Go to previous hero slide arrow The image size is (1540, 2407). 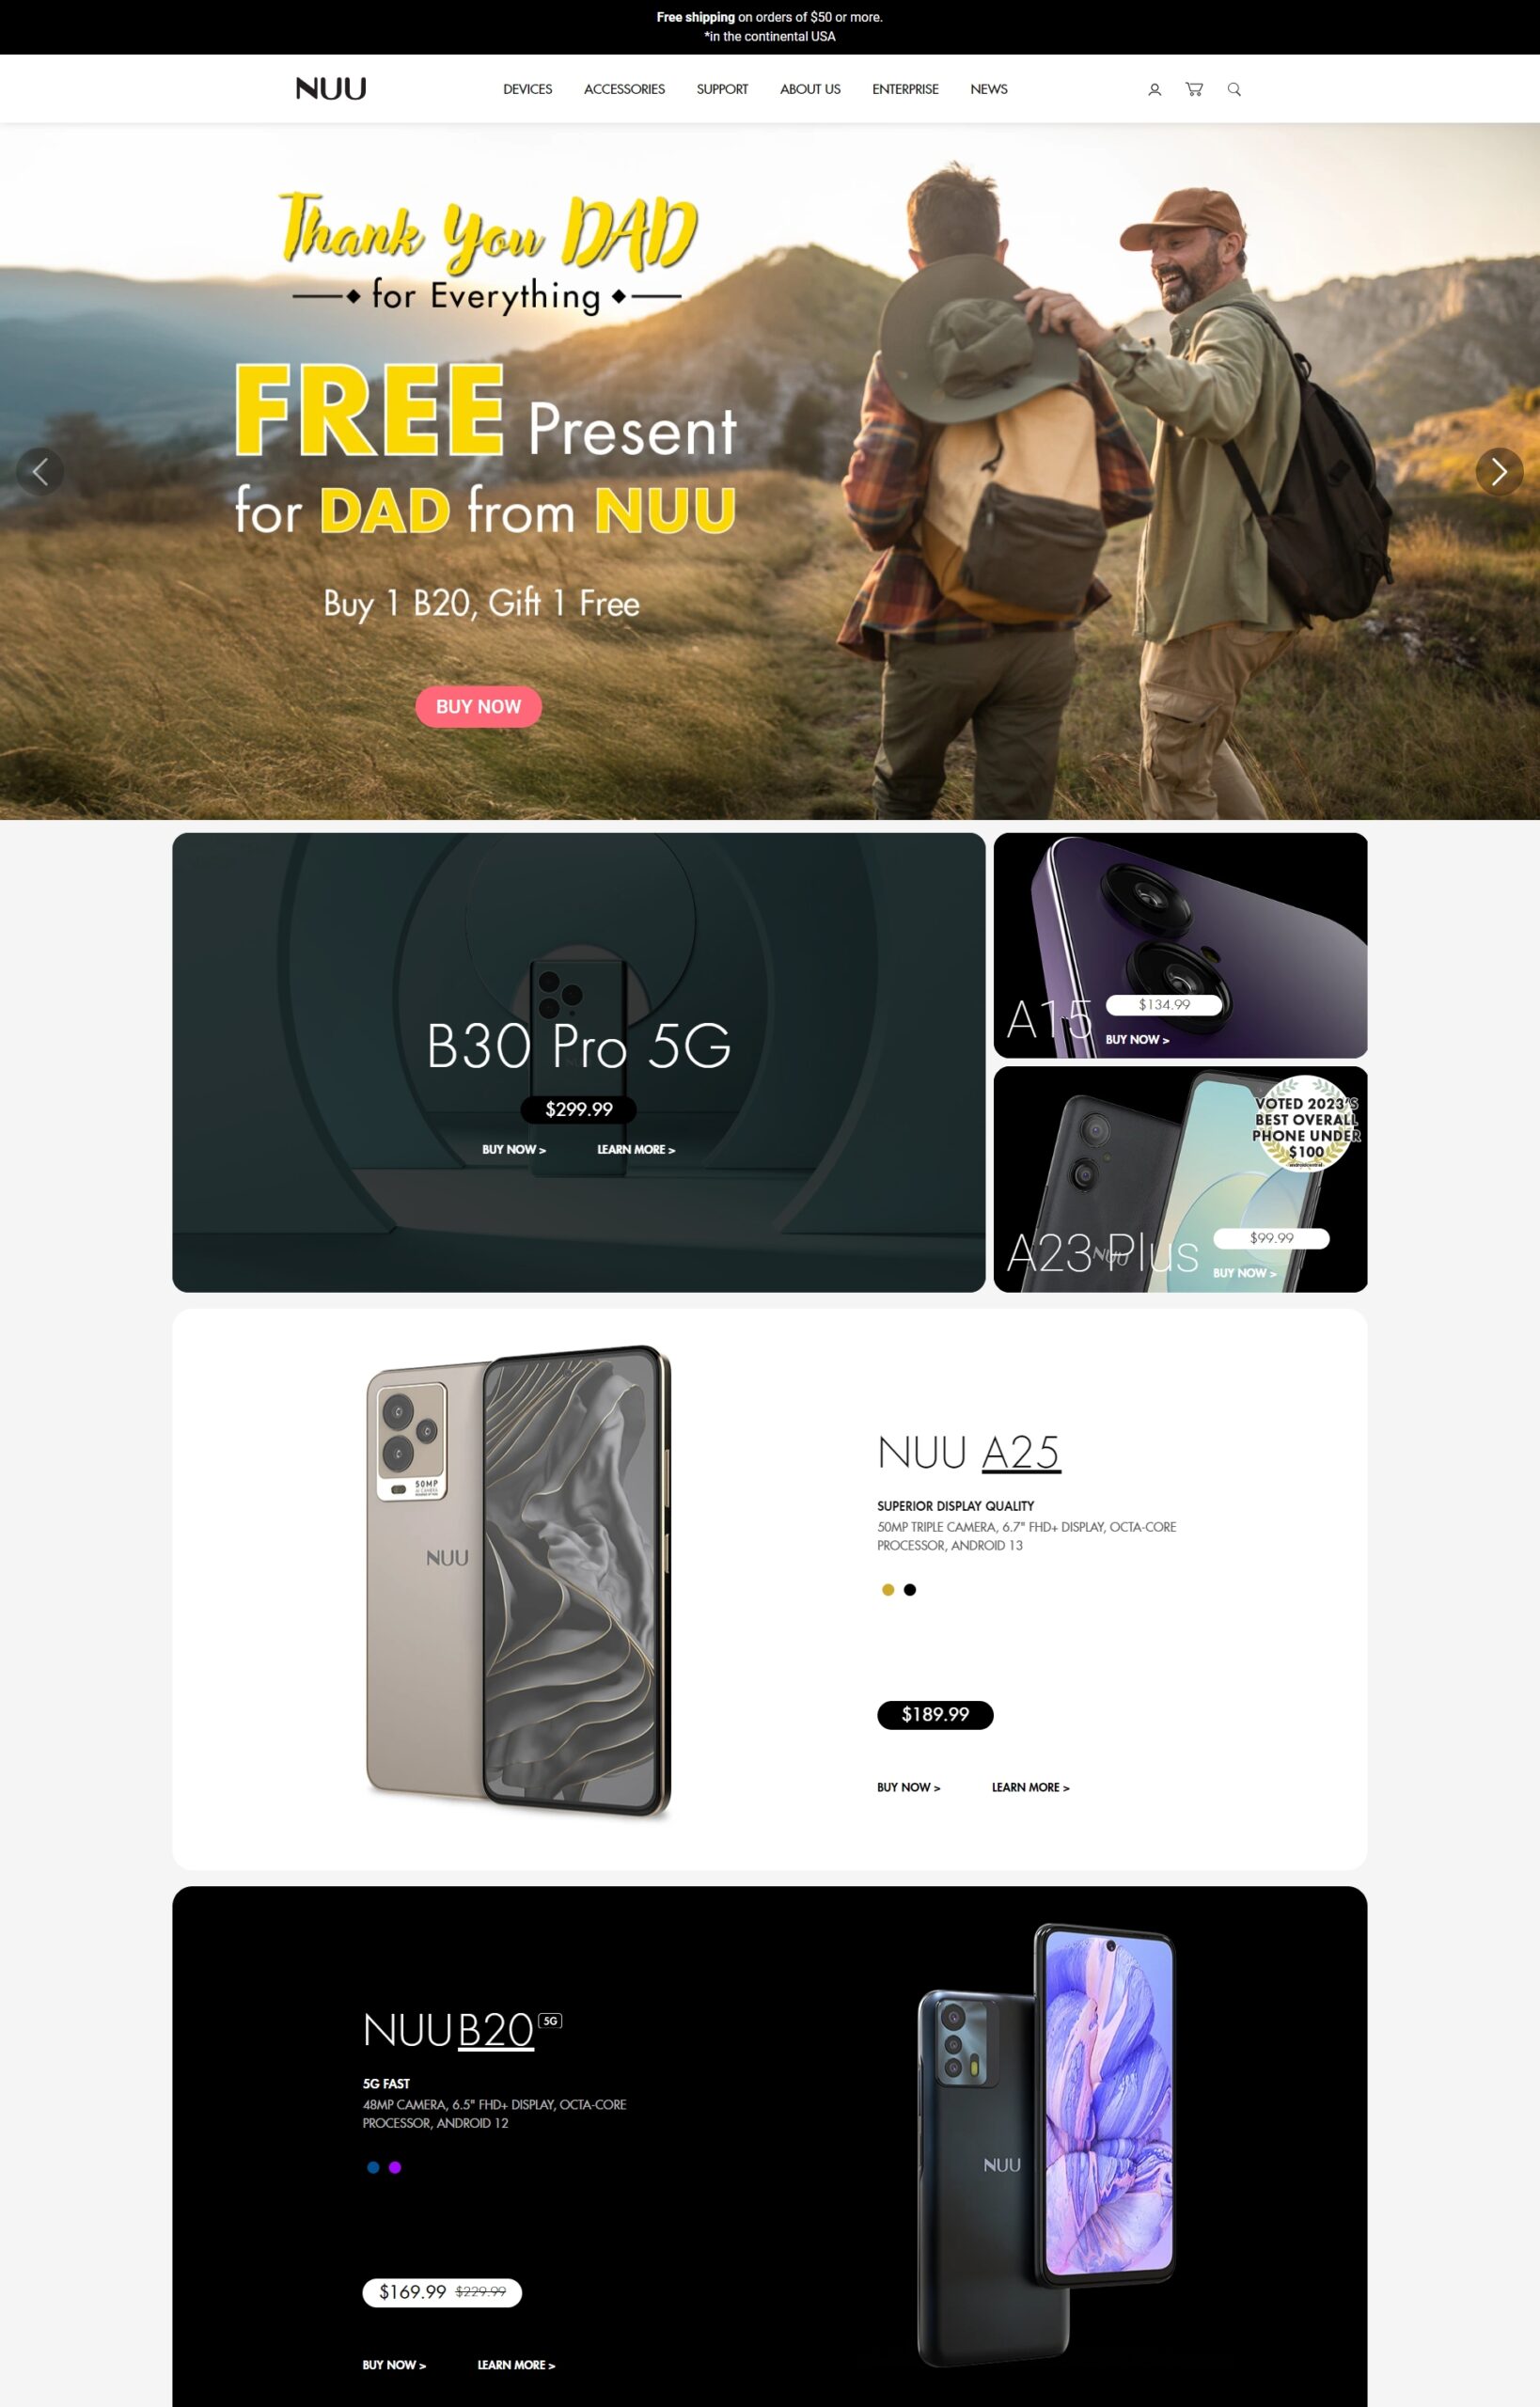tap(40, 471)
